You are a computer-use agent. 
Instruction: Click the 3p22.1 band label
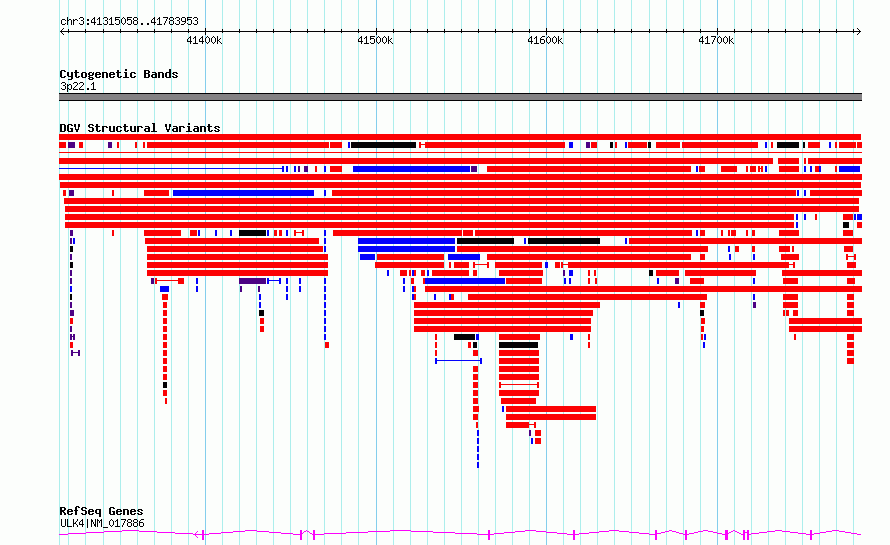pyautogui.click(x=78, y=86)
